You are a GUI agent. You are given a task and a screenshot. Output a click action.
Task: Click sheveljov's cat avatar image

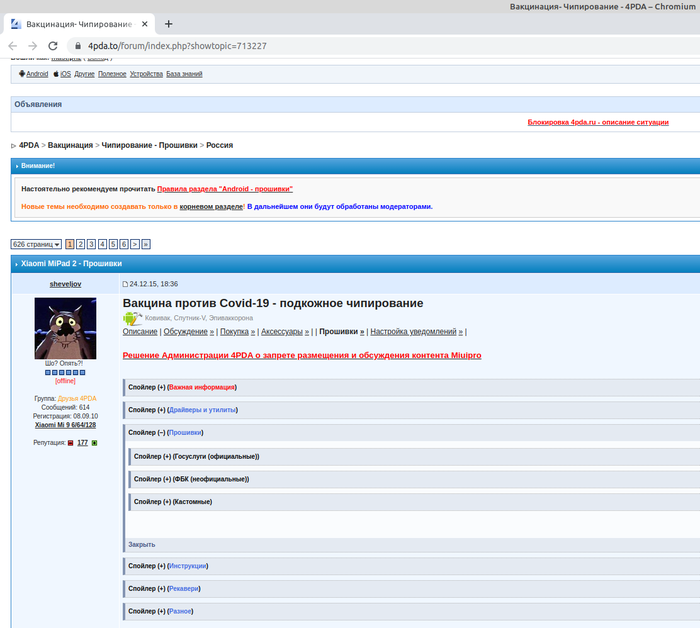point(66,329)
